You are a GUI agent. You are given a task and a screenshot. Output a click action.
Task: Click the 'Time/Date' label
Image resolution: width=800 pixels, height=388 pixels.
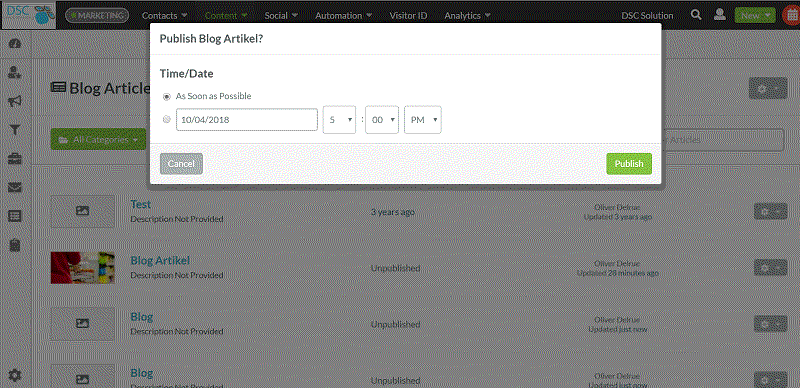pos(186,74)
